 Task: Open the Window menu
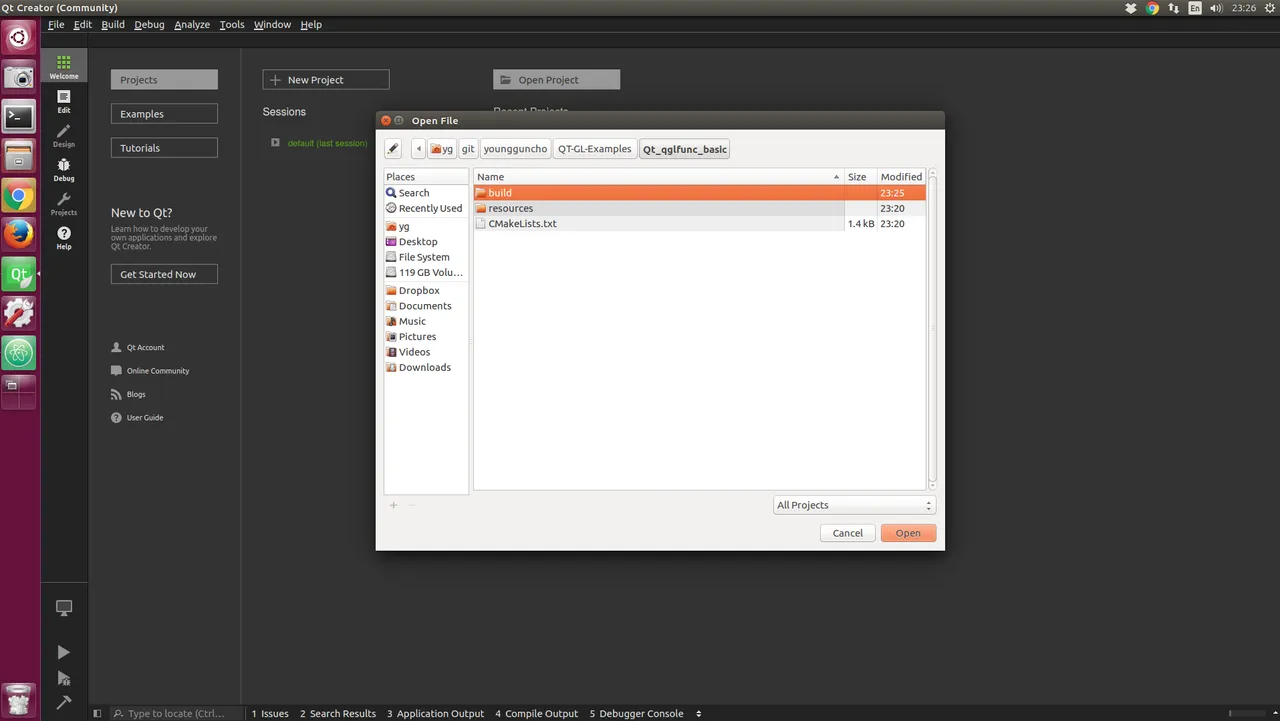tap(272, 24)
